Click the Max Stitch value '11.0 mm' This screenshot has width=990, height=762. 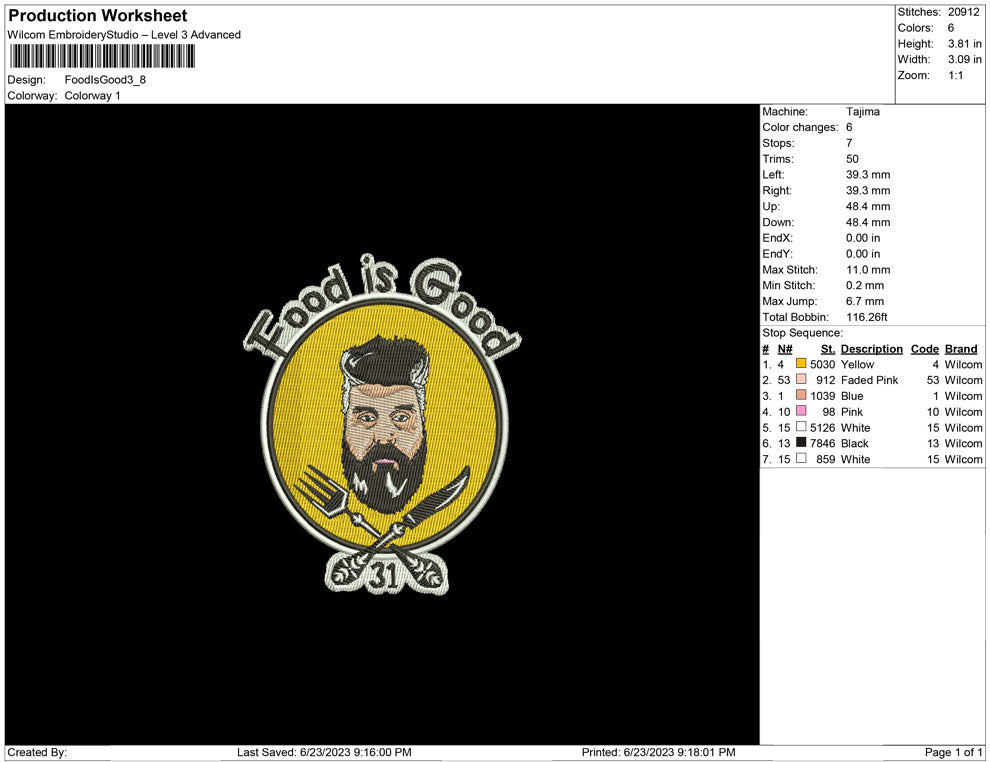coord(868,270)
